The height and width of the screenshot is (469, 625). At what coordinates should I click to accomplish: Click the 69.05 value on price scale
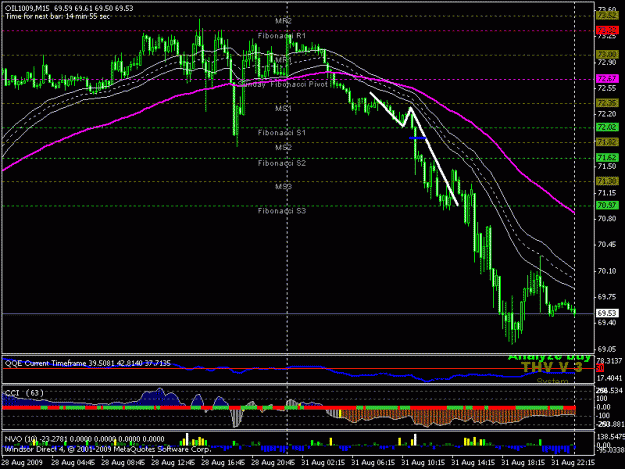coord(607,349)
